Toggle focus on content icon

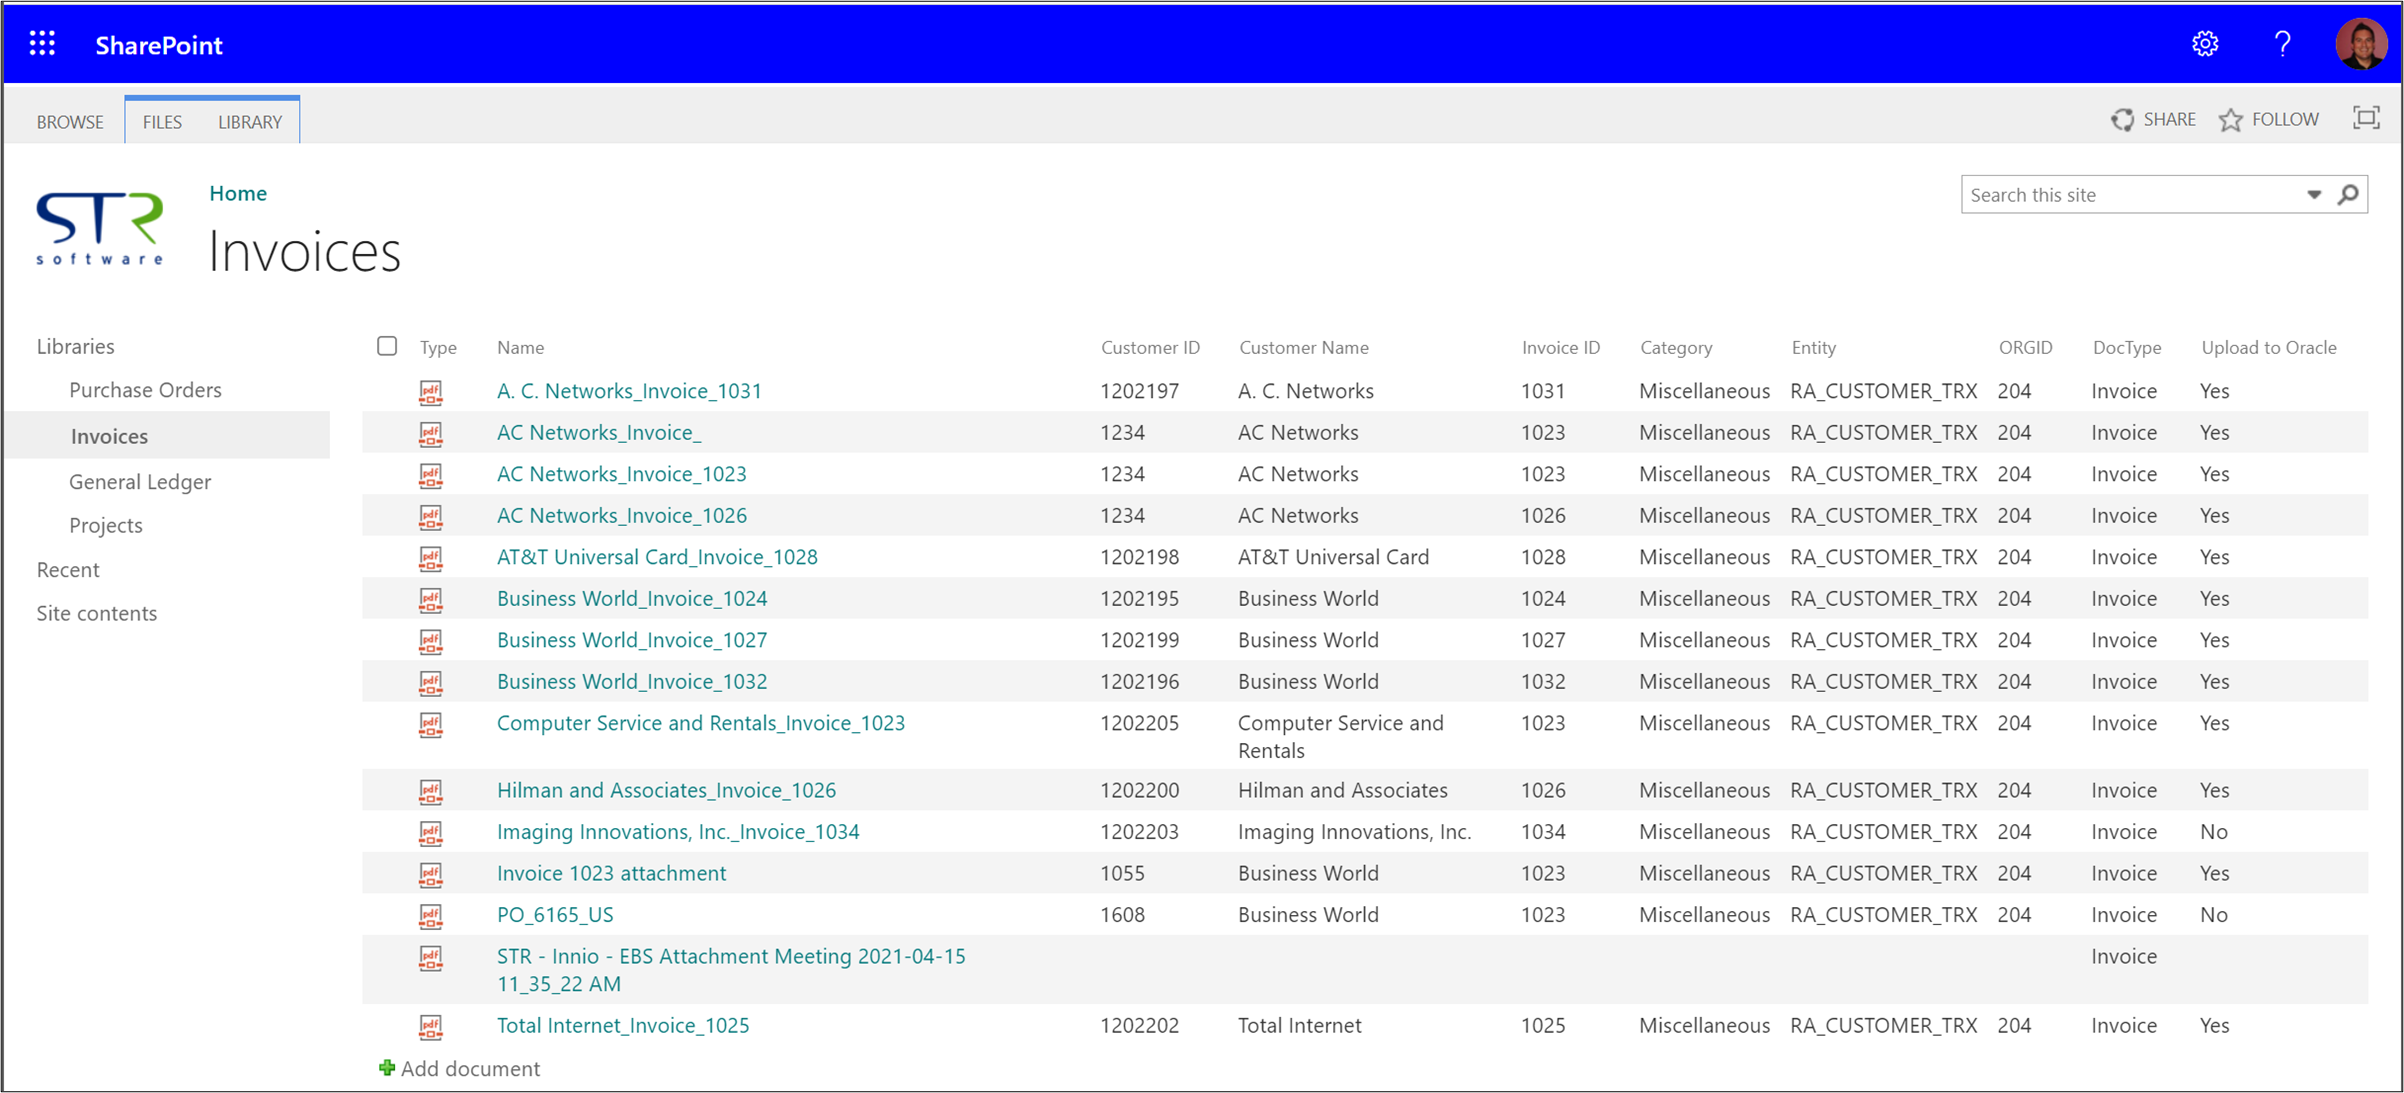(2366, 119)
